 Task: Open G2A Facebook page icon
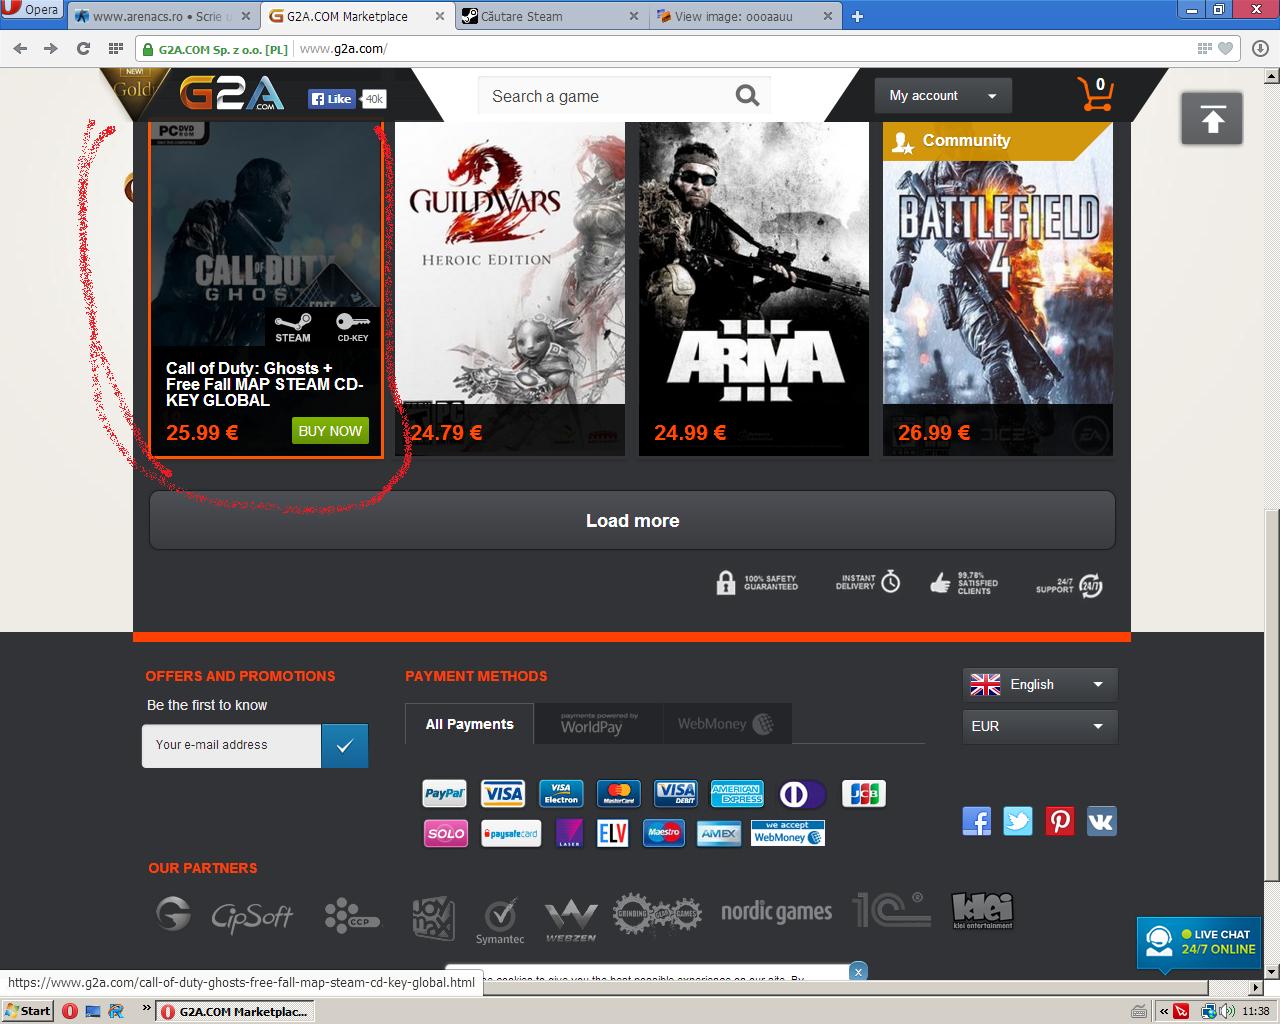(x=976, y=821)
